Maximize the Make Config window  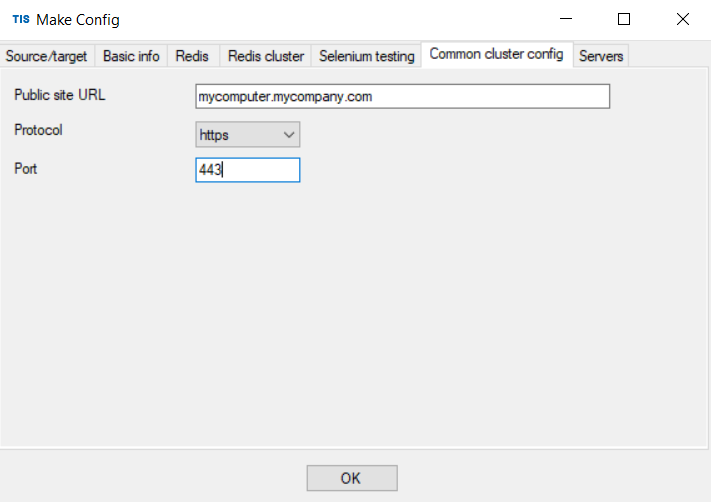point(624,19)
